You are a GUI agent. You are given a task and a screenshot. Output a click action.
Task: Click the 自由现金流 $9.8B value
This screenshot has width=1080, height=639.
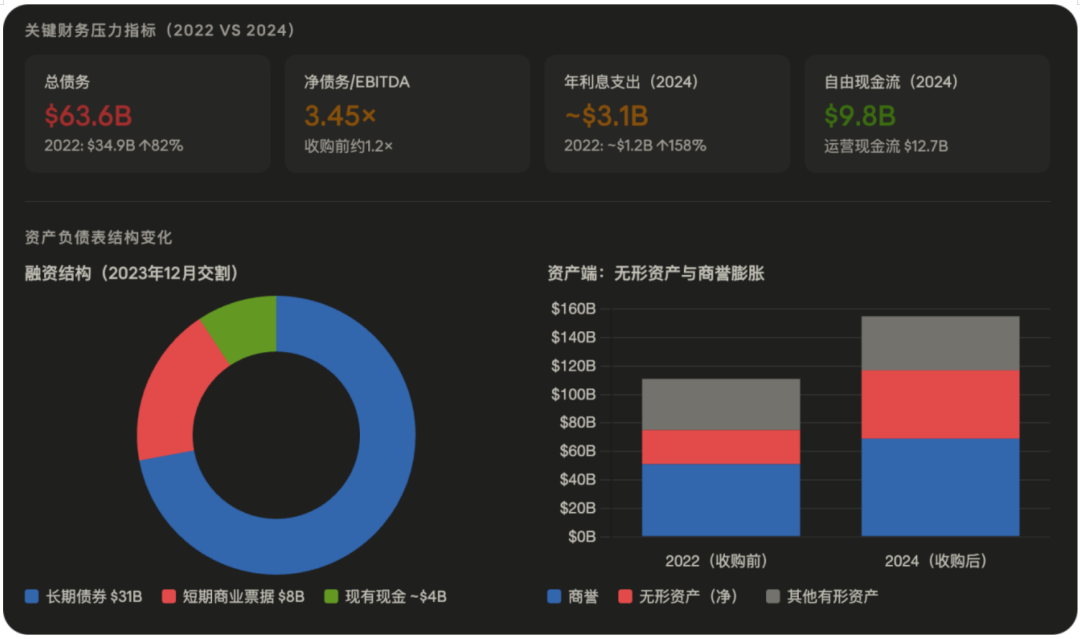point(859,115)
